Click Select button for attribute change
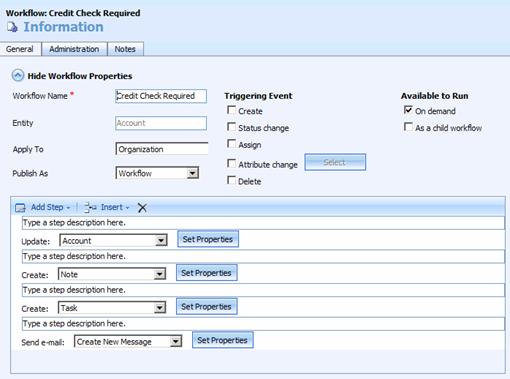 [x=335, y=162]
